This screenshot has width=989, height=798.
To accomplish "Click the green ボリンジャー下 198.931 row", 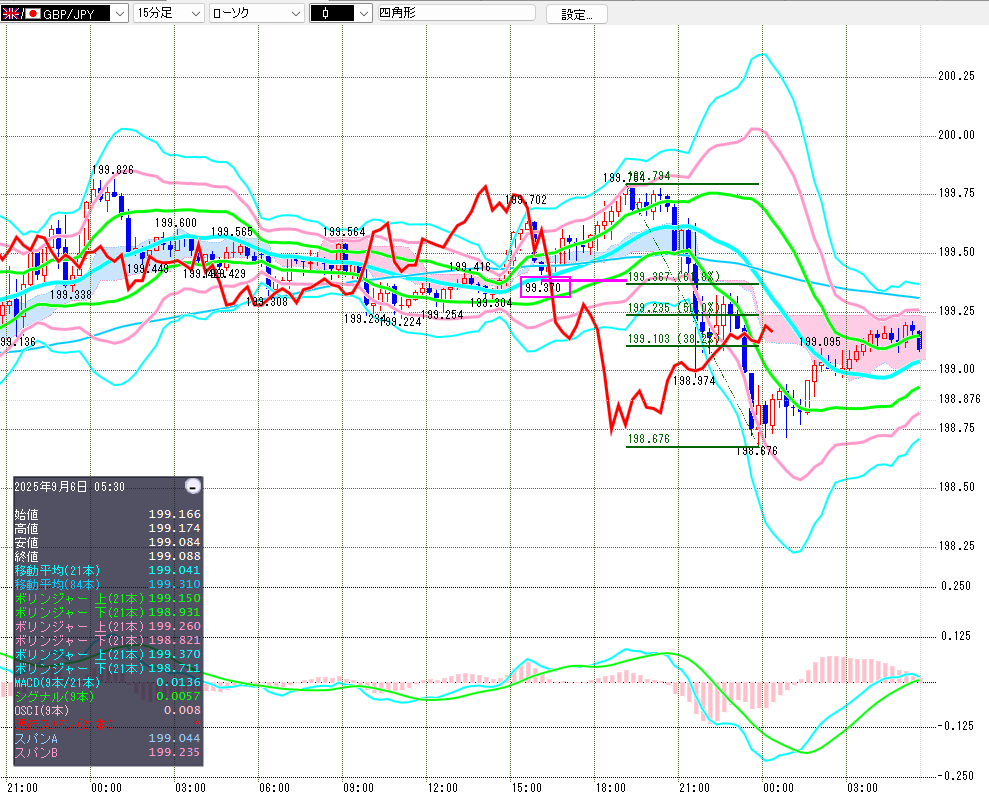I will [x=108, y=612].
